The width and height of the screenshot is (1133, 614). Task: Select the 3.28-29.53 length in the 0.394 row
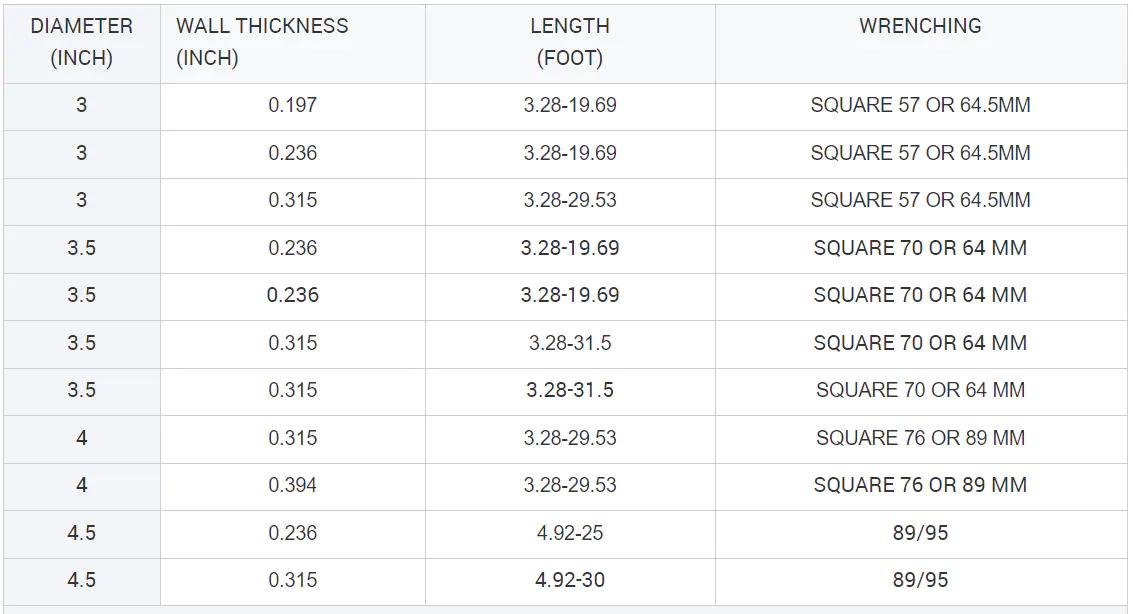pos(570,485)
